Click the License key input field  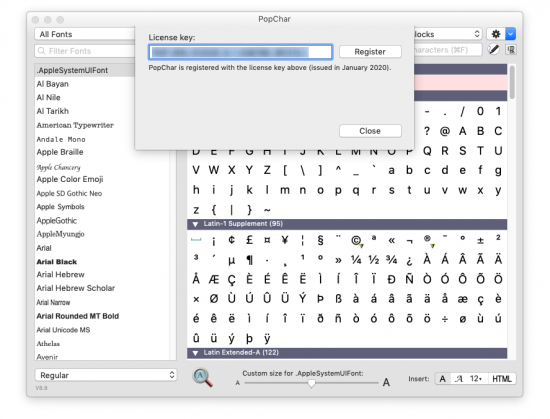(x=241, y=52)
